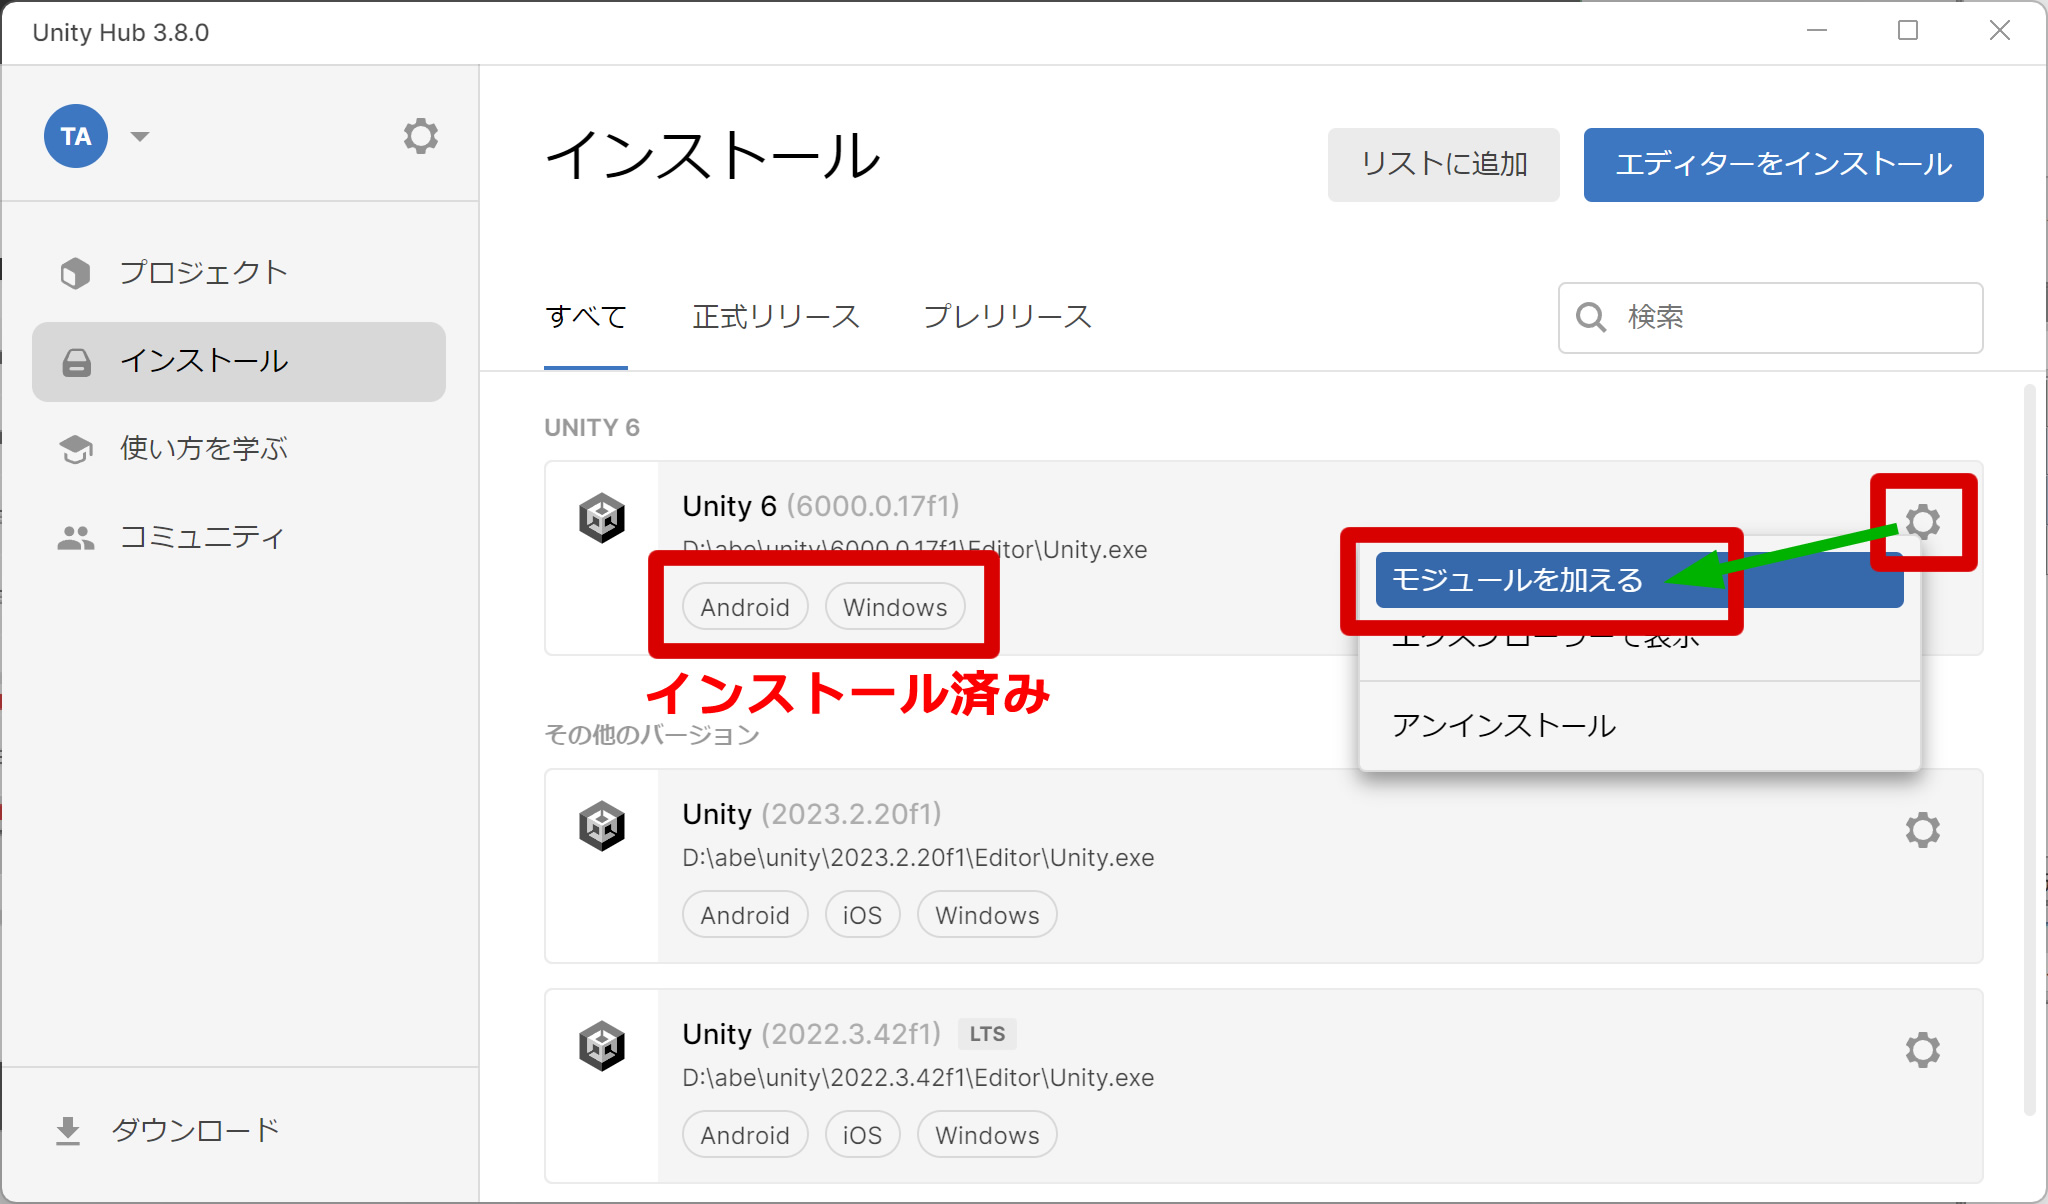Click the Unity 6 (6000.0.17f1) logo icon
Image resolution: width=2048 pixels, height=1204 pixels.
(602, 518)
